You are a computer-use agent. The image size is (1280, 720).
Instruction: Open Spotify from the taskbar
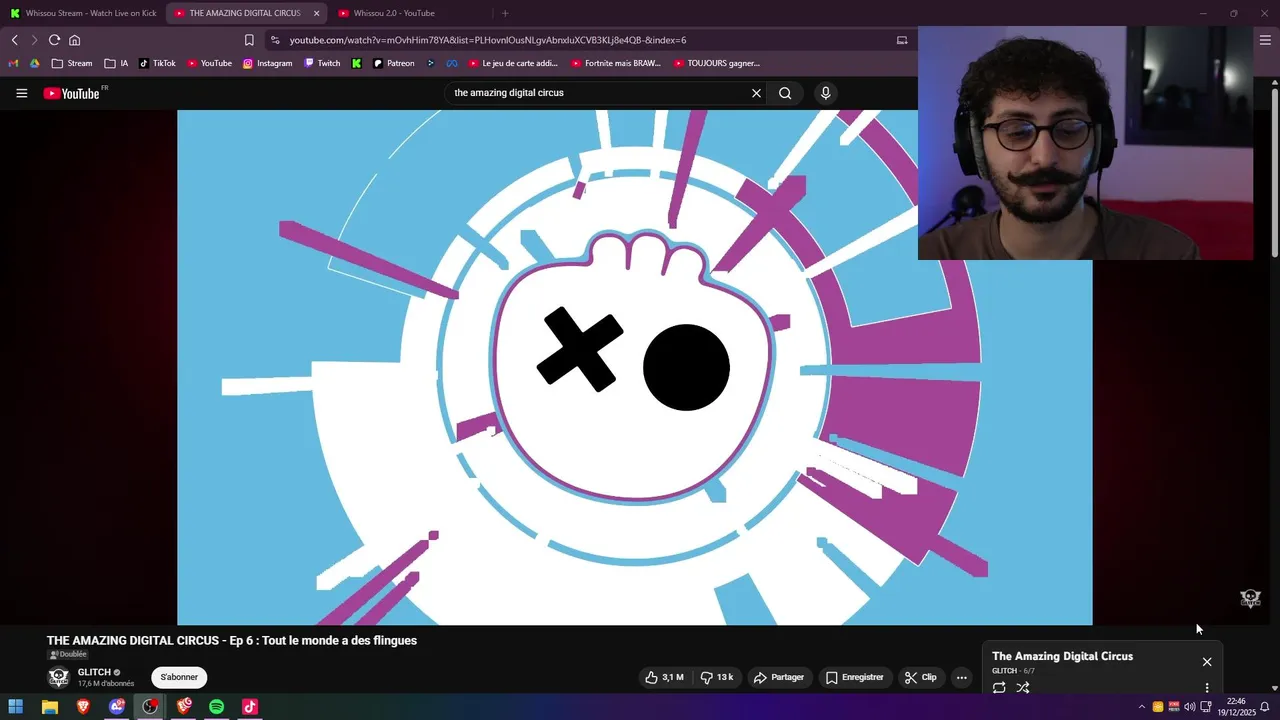pyautogui.click(x=217, y=707)
